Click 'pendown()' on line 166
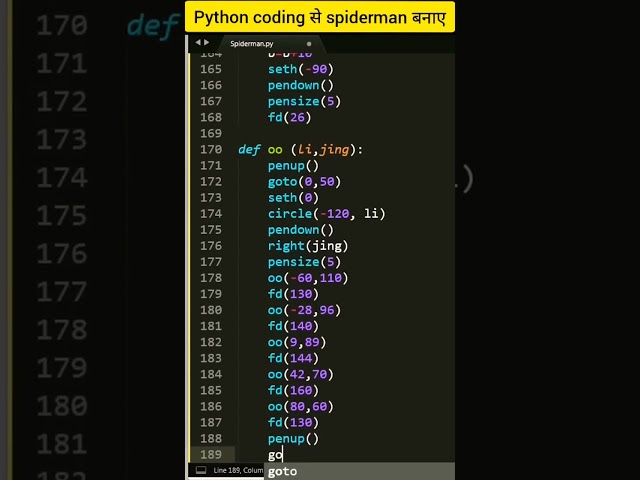The height and width of the screenshot is (480, 640). pyautogui.click(x=301, y=85)
